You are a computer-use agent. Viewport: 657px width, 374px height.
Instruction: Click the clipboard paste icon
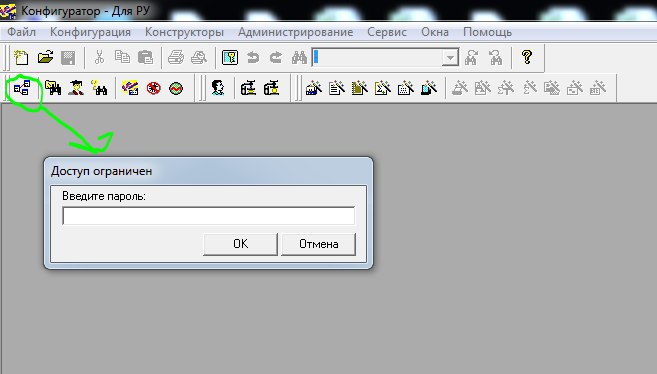click(x=145, y=57)
